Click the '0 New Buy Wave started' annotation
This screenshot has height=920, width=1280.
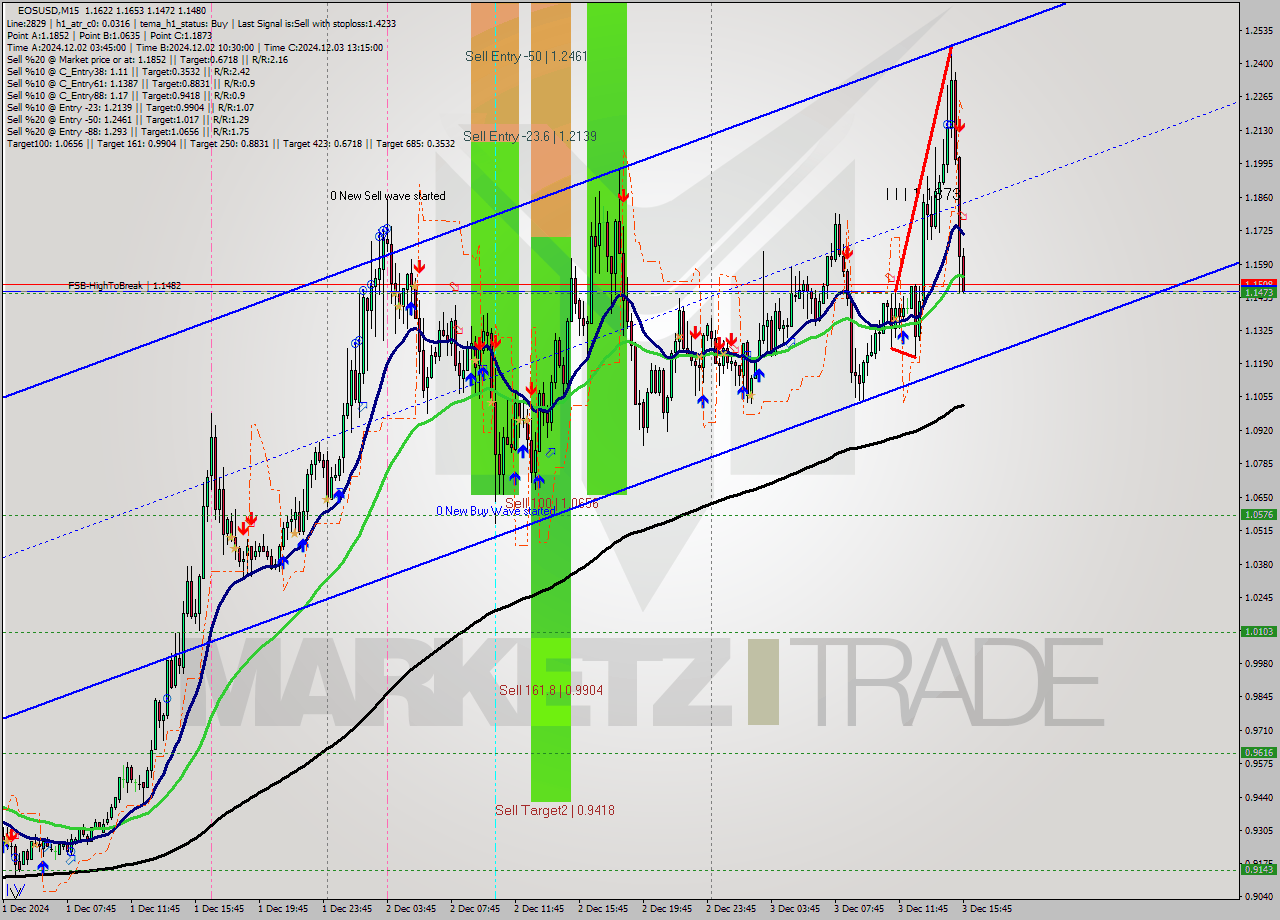pos(495,511)
